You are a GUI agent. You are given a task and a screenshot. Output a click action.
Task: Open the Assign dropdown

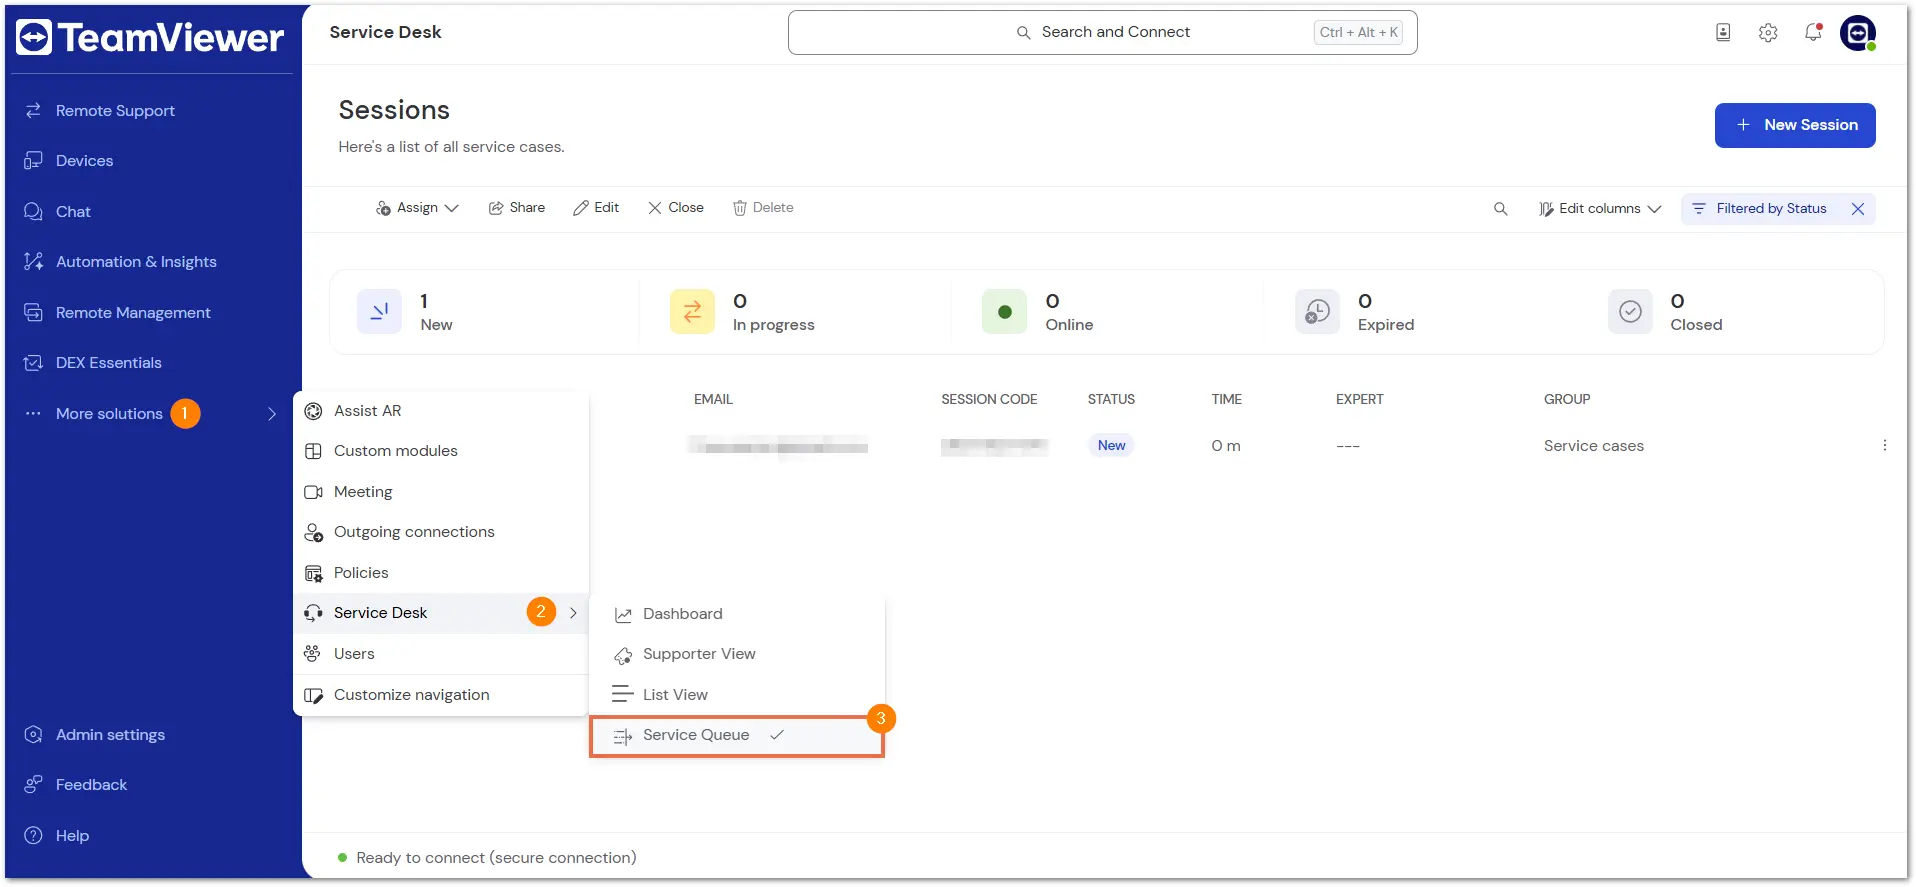(417, 208)
